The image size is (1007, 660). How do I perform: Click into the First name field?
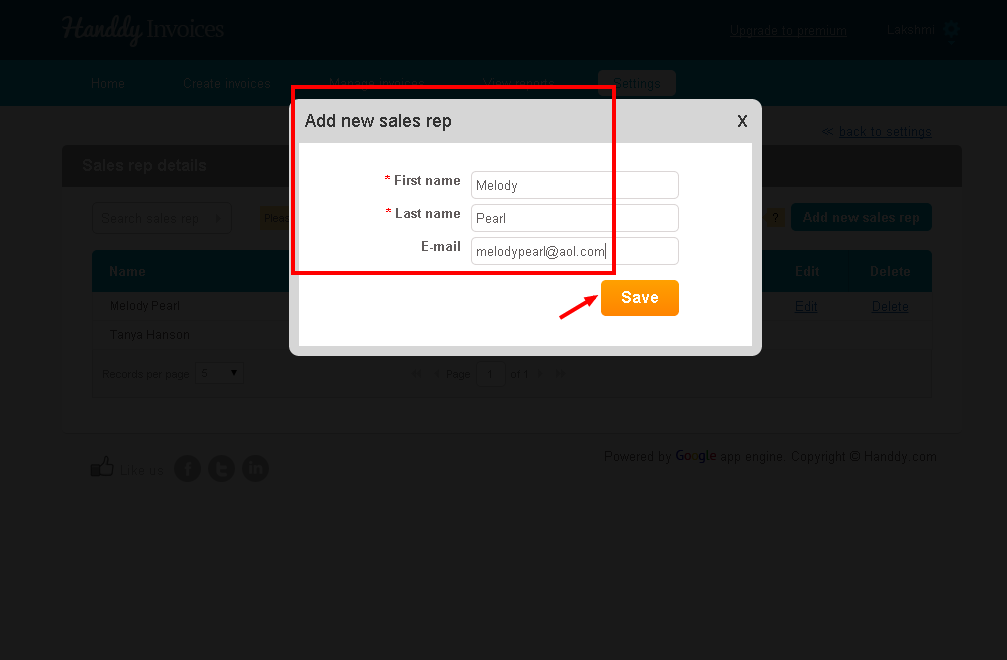[x=575, y=185]
